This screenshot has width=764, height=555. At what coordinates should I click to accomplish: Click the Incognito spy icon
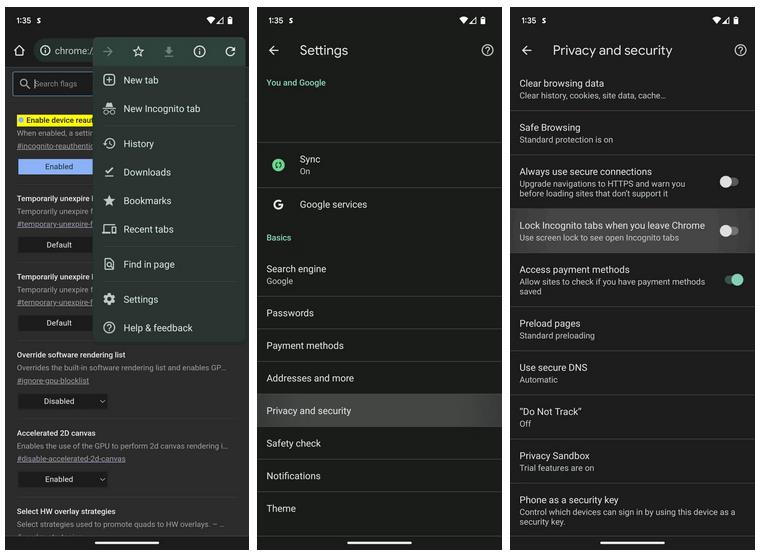109,109
